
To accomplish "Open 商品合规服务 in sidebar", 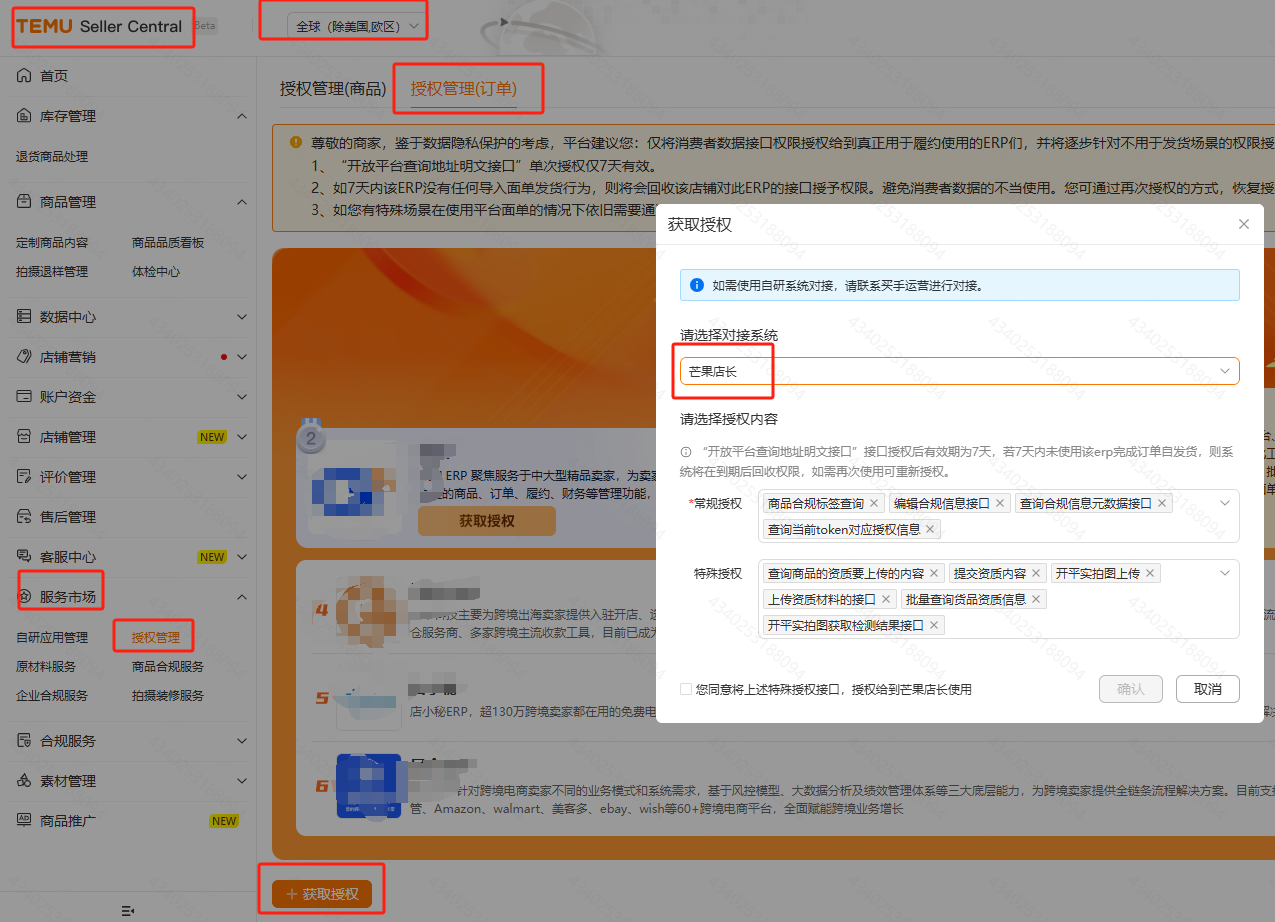I will tap(168, 666).
